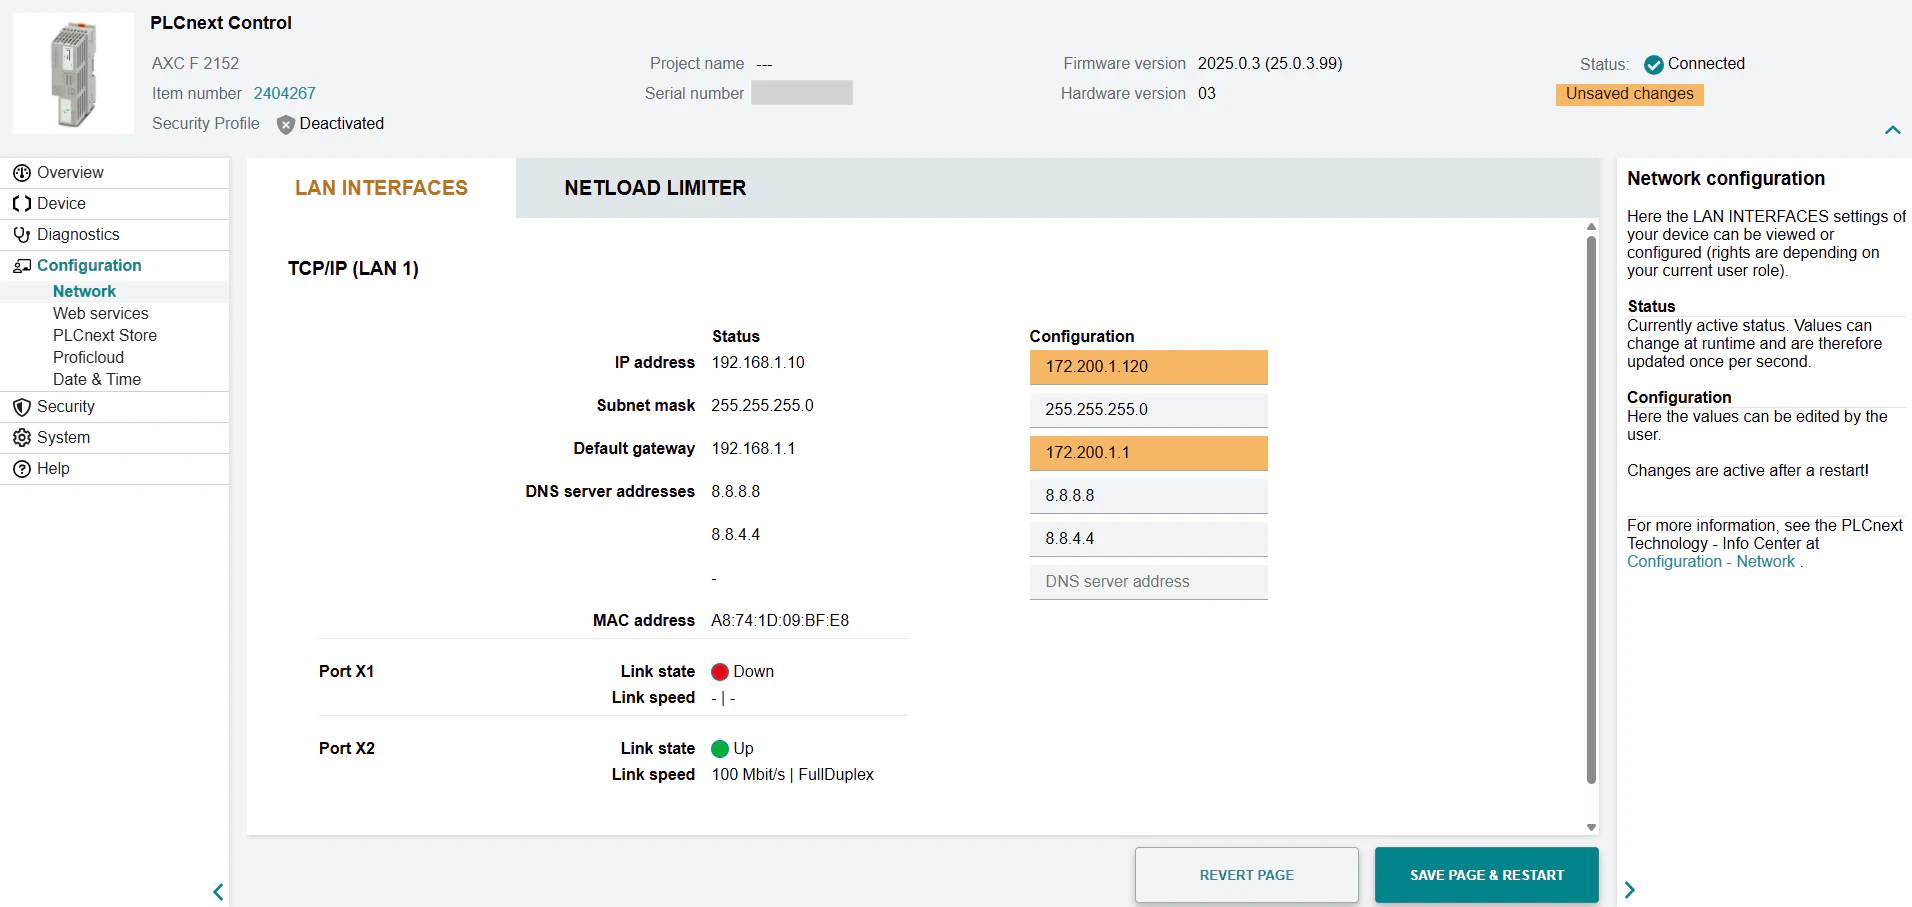Viewport: 1912px width, 907px height.
Task: Click the Network configuration help heading
Action: pos(1726,179)
